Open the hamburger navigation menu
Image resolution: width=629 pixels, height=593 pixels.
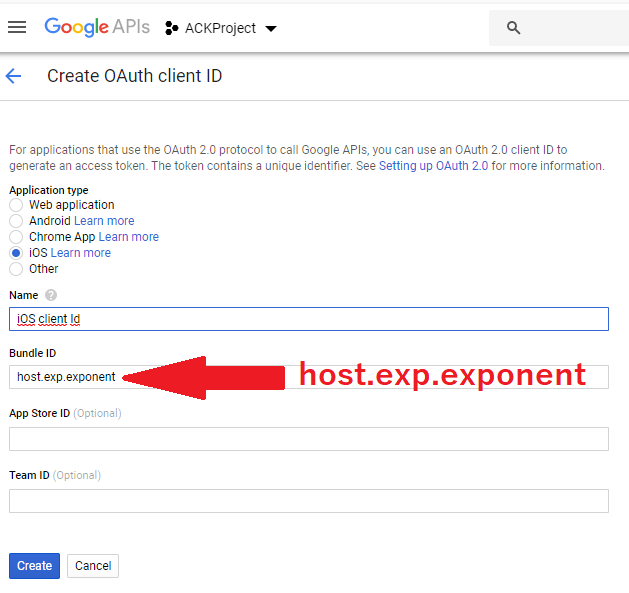click(17, 27)
